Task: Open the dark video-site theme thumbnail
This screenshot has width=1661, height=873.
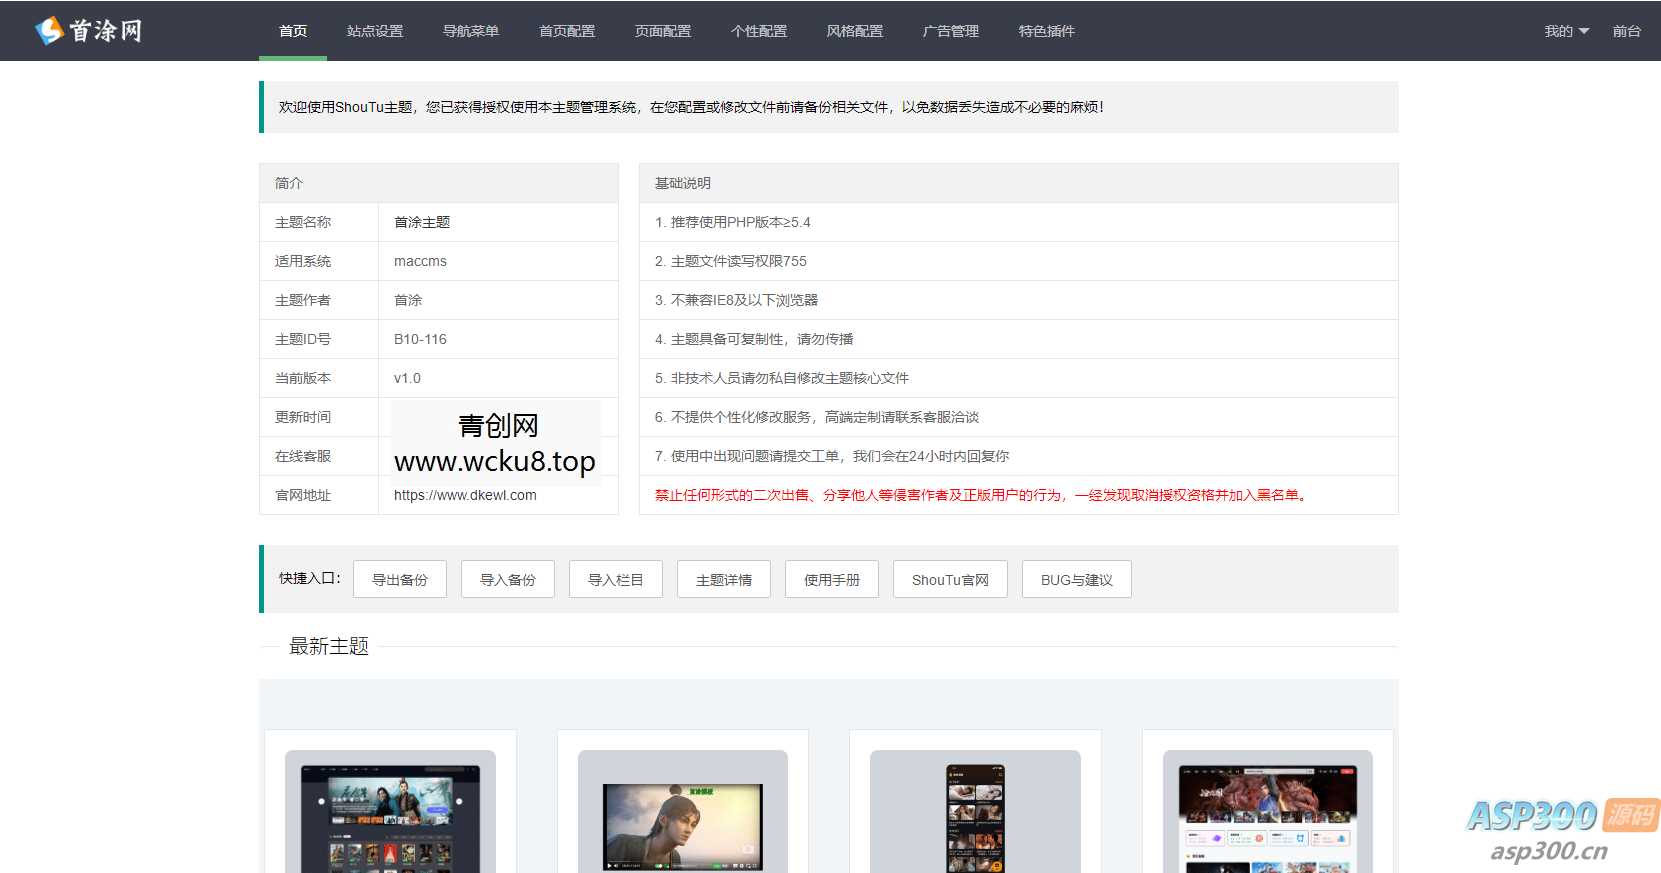Action: pos(390,812)
